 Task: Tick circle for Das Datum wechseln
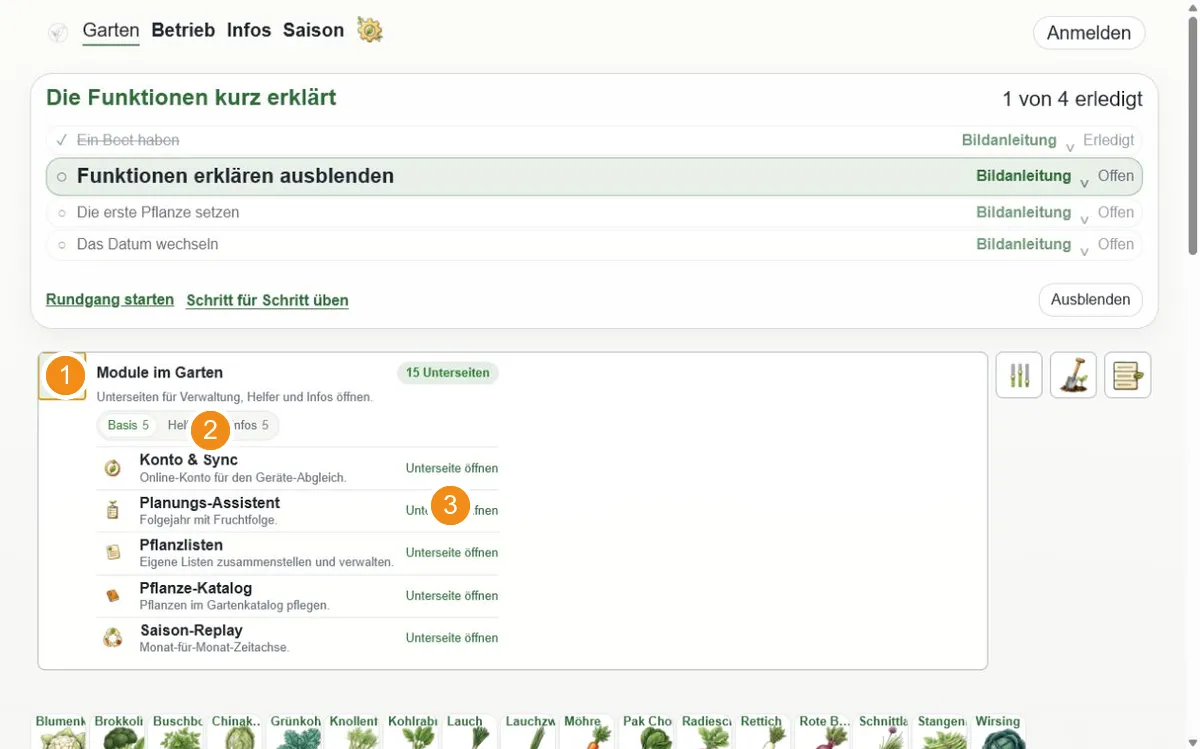click(61, 244)
